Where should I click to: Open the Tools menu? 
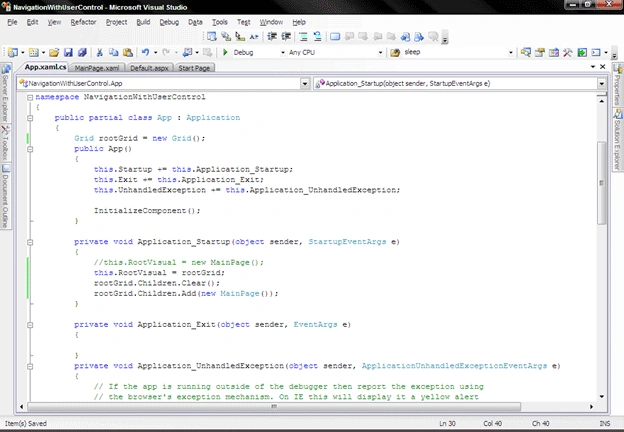(220, 22)
